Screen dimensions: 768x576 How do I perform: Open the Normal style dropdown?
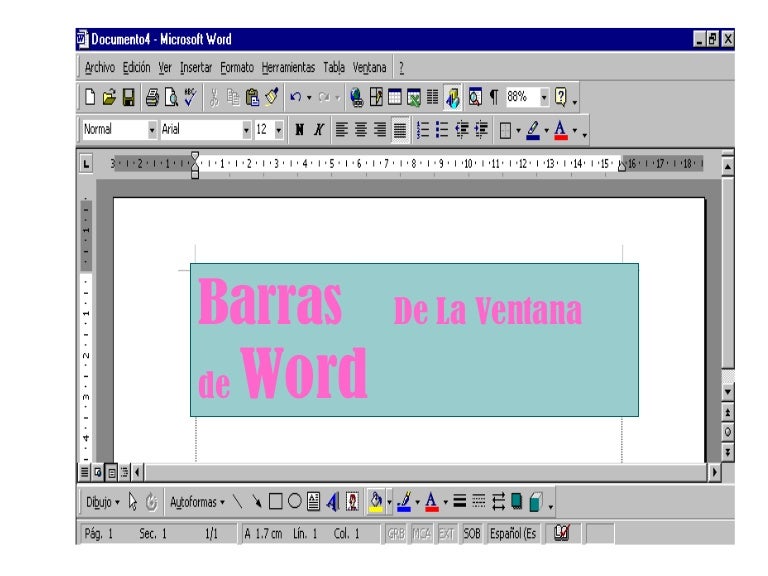click(x=152, y=129)
